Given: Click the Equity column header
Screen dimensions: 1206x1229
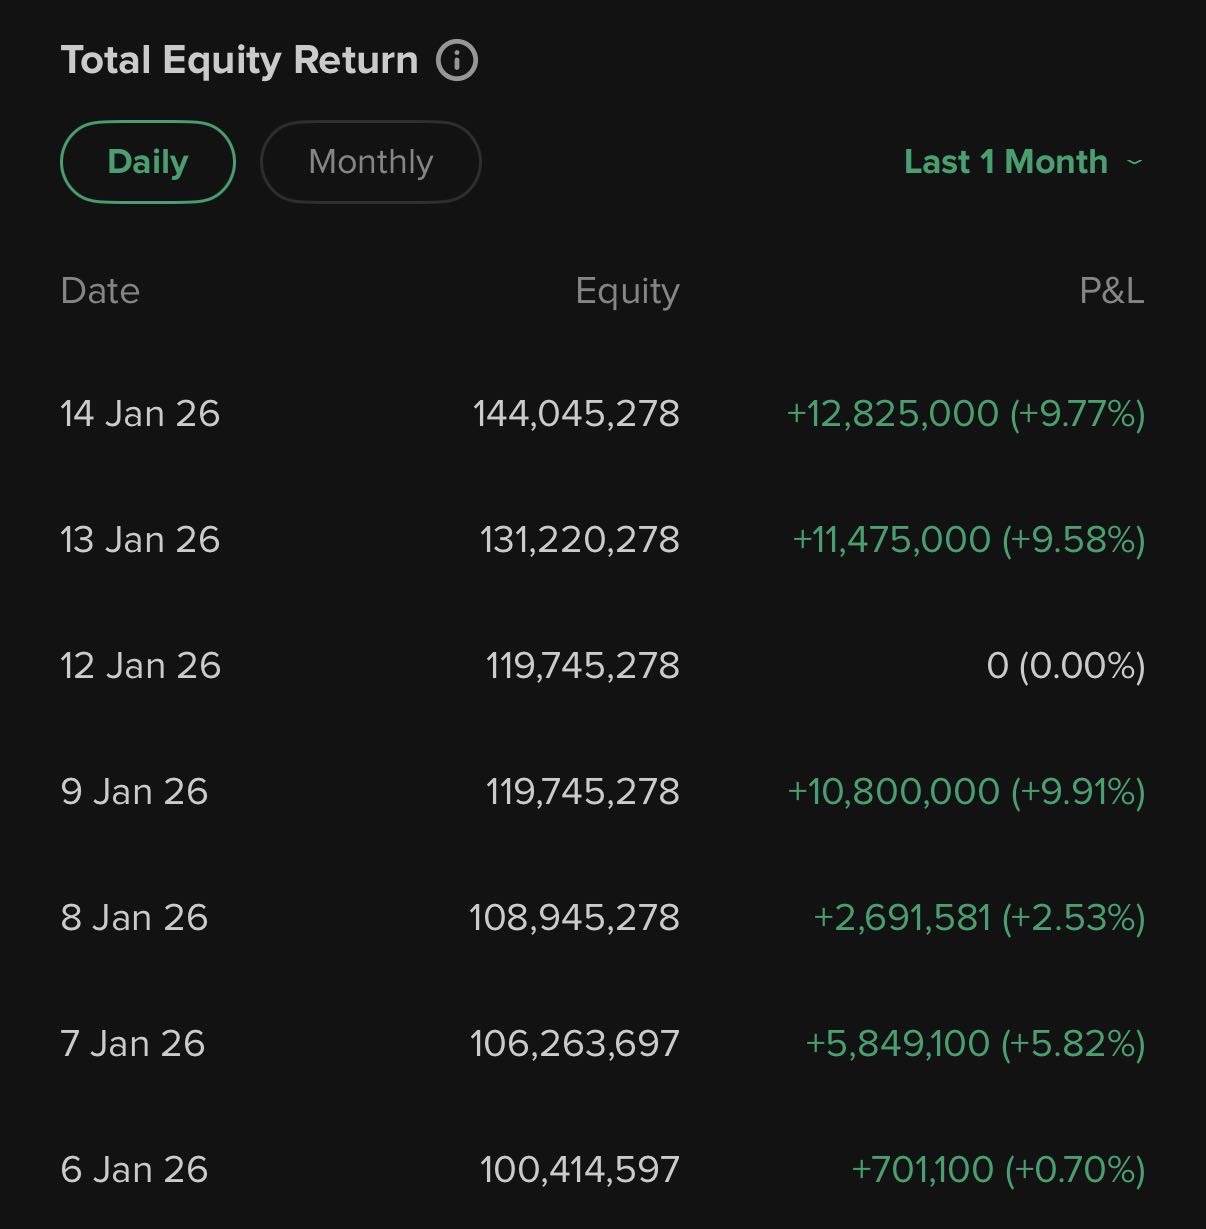Looking at the screenshot, I should pyautogui.click(x=627, y=291).
